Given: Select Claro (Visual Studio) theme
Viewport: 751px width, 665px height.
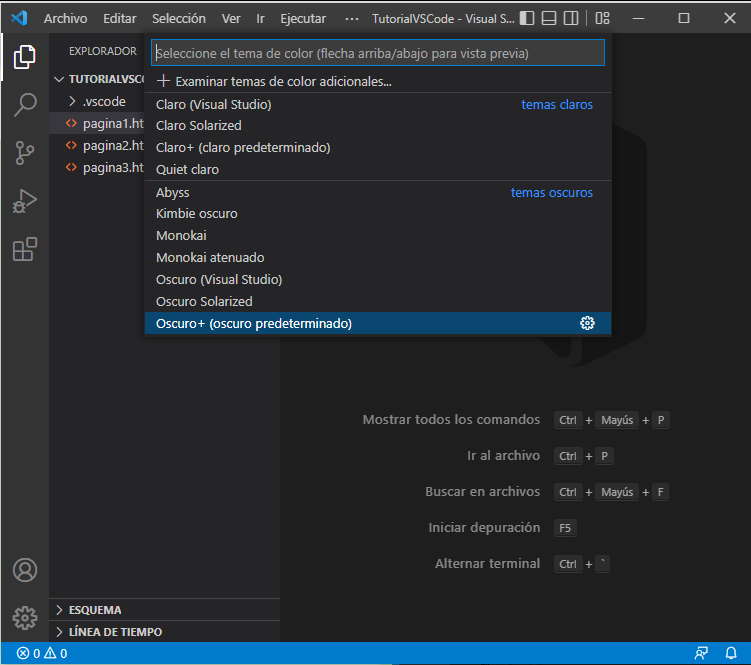Looking at the screenshot, I should tap(378, 104).
